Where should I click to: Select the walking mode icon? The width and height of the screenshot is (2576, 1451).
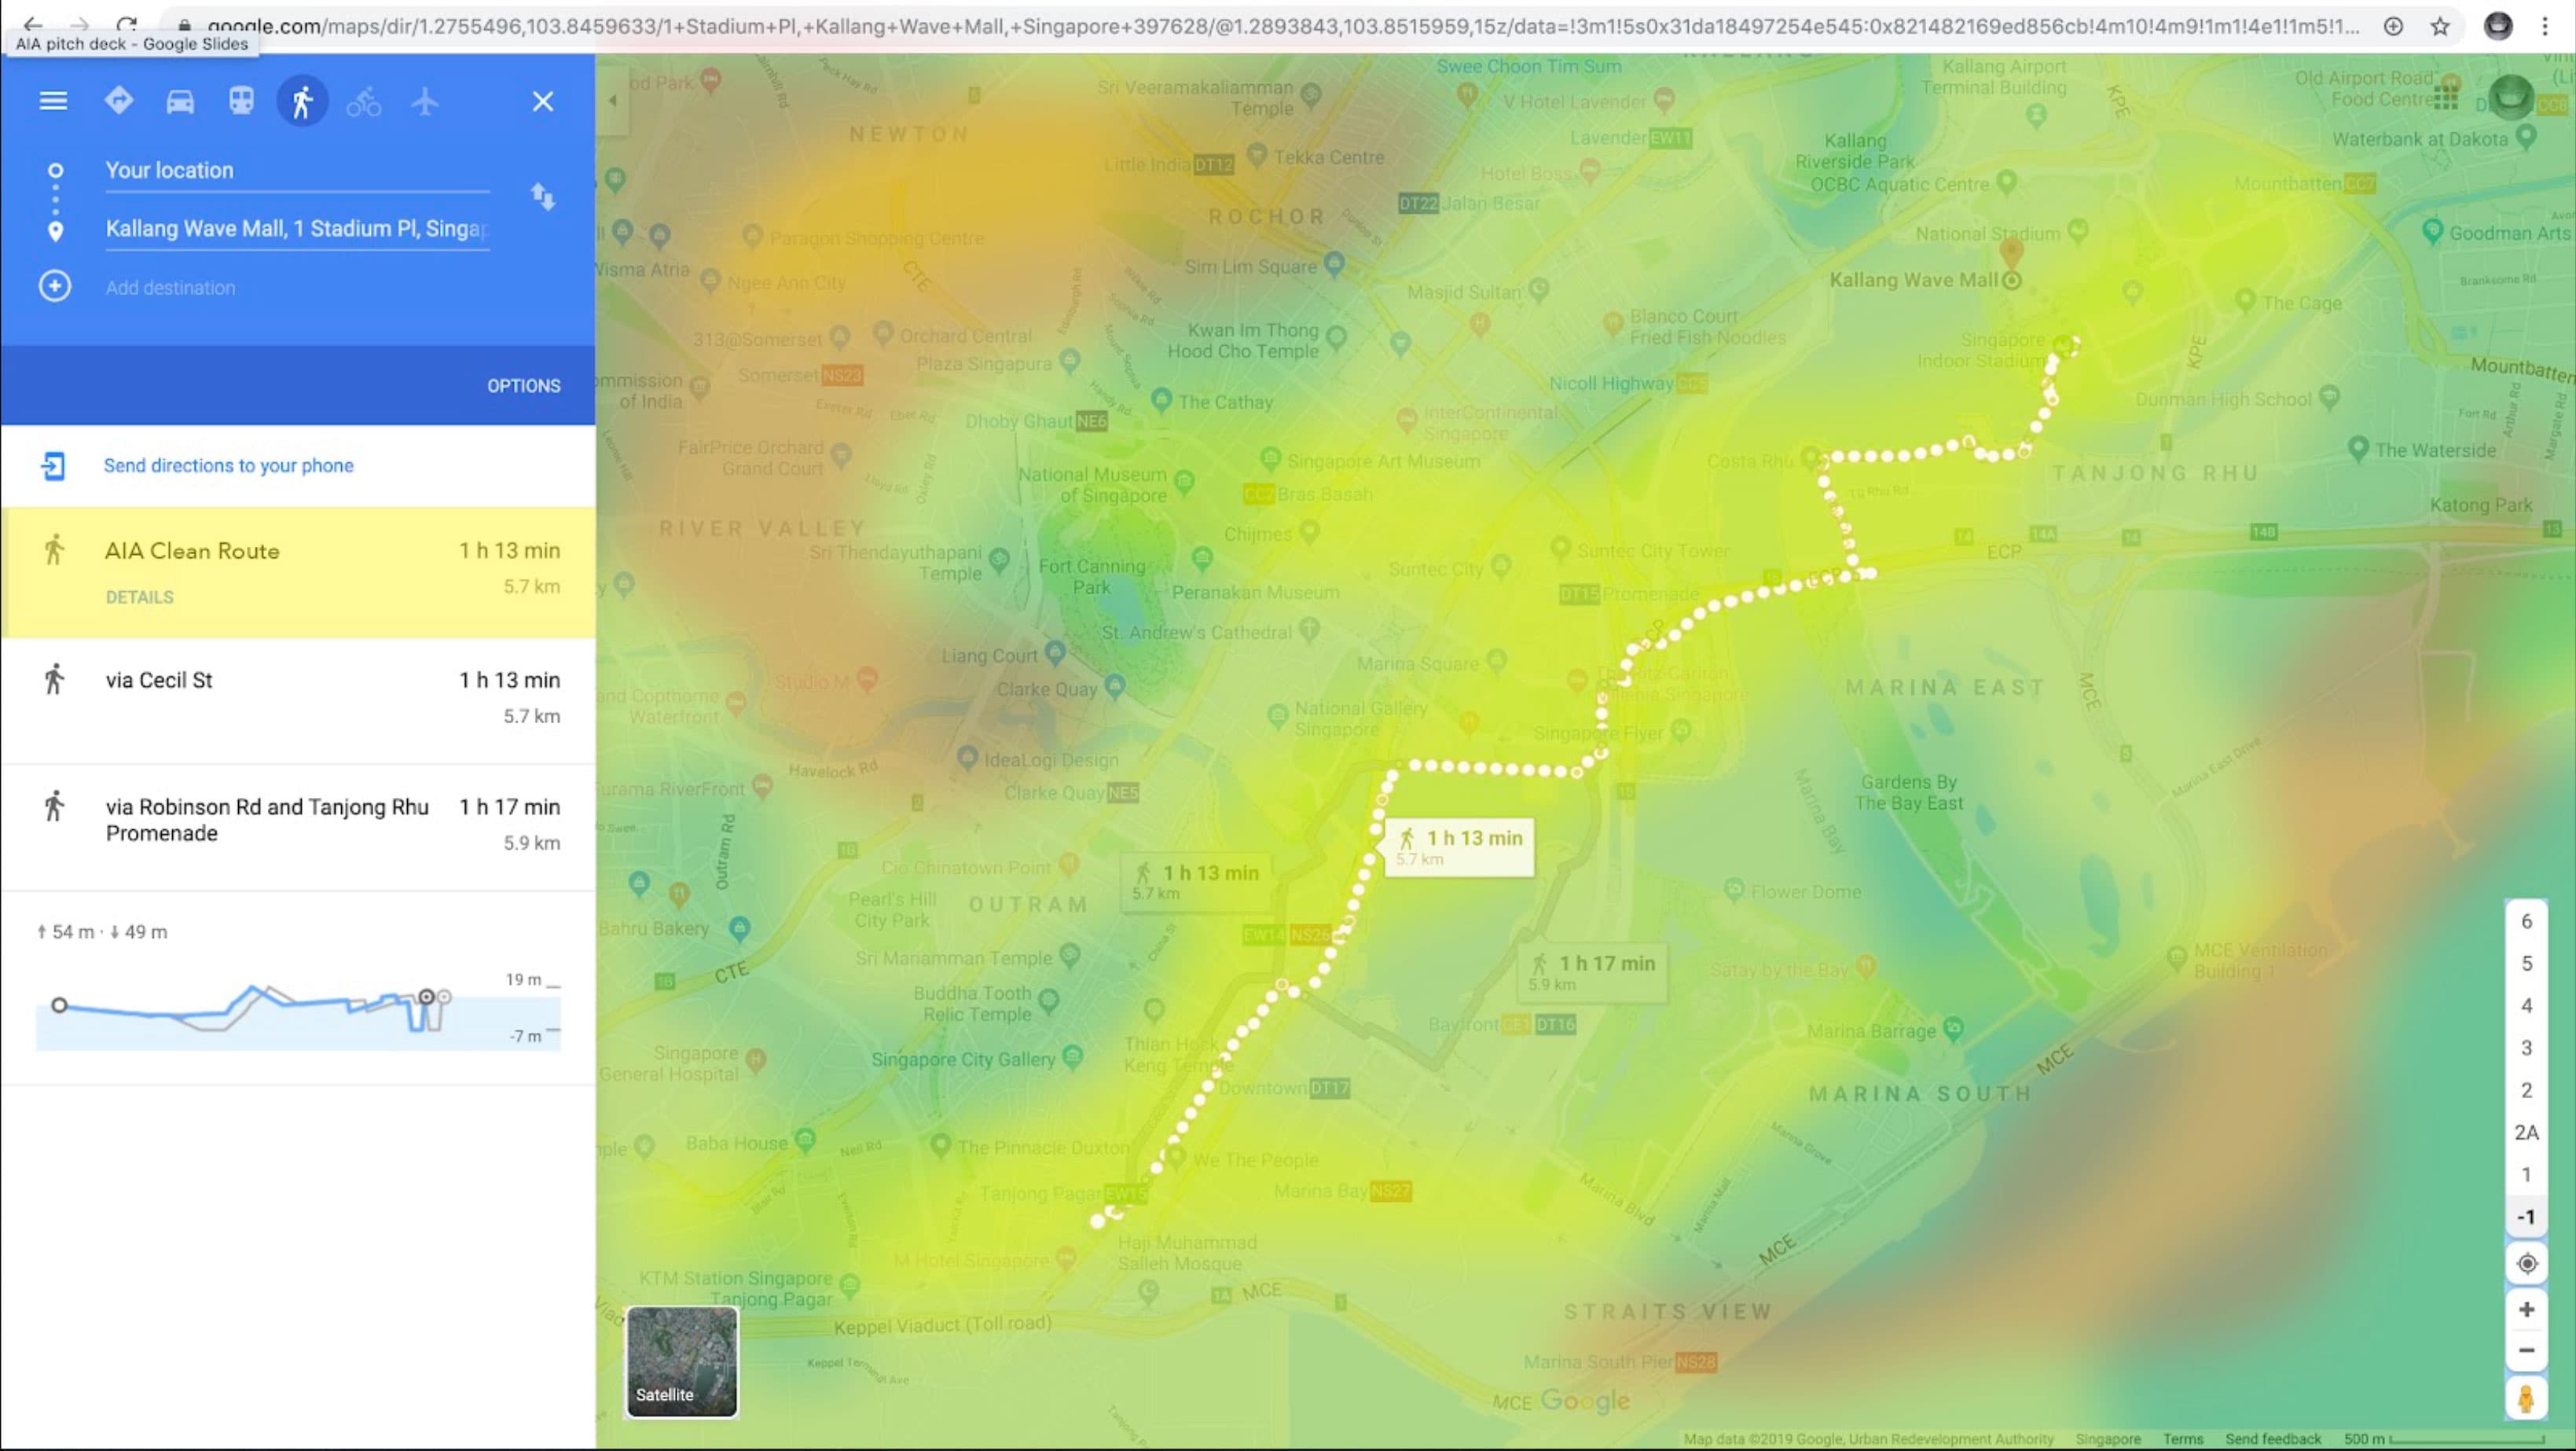pyautogui.click(x=302, y=101)
